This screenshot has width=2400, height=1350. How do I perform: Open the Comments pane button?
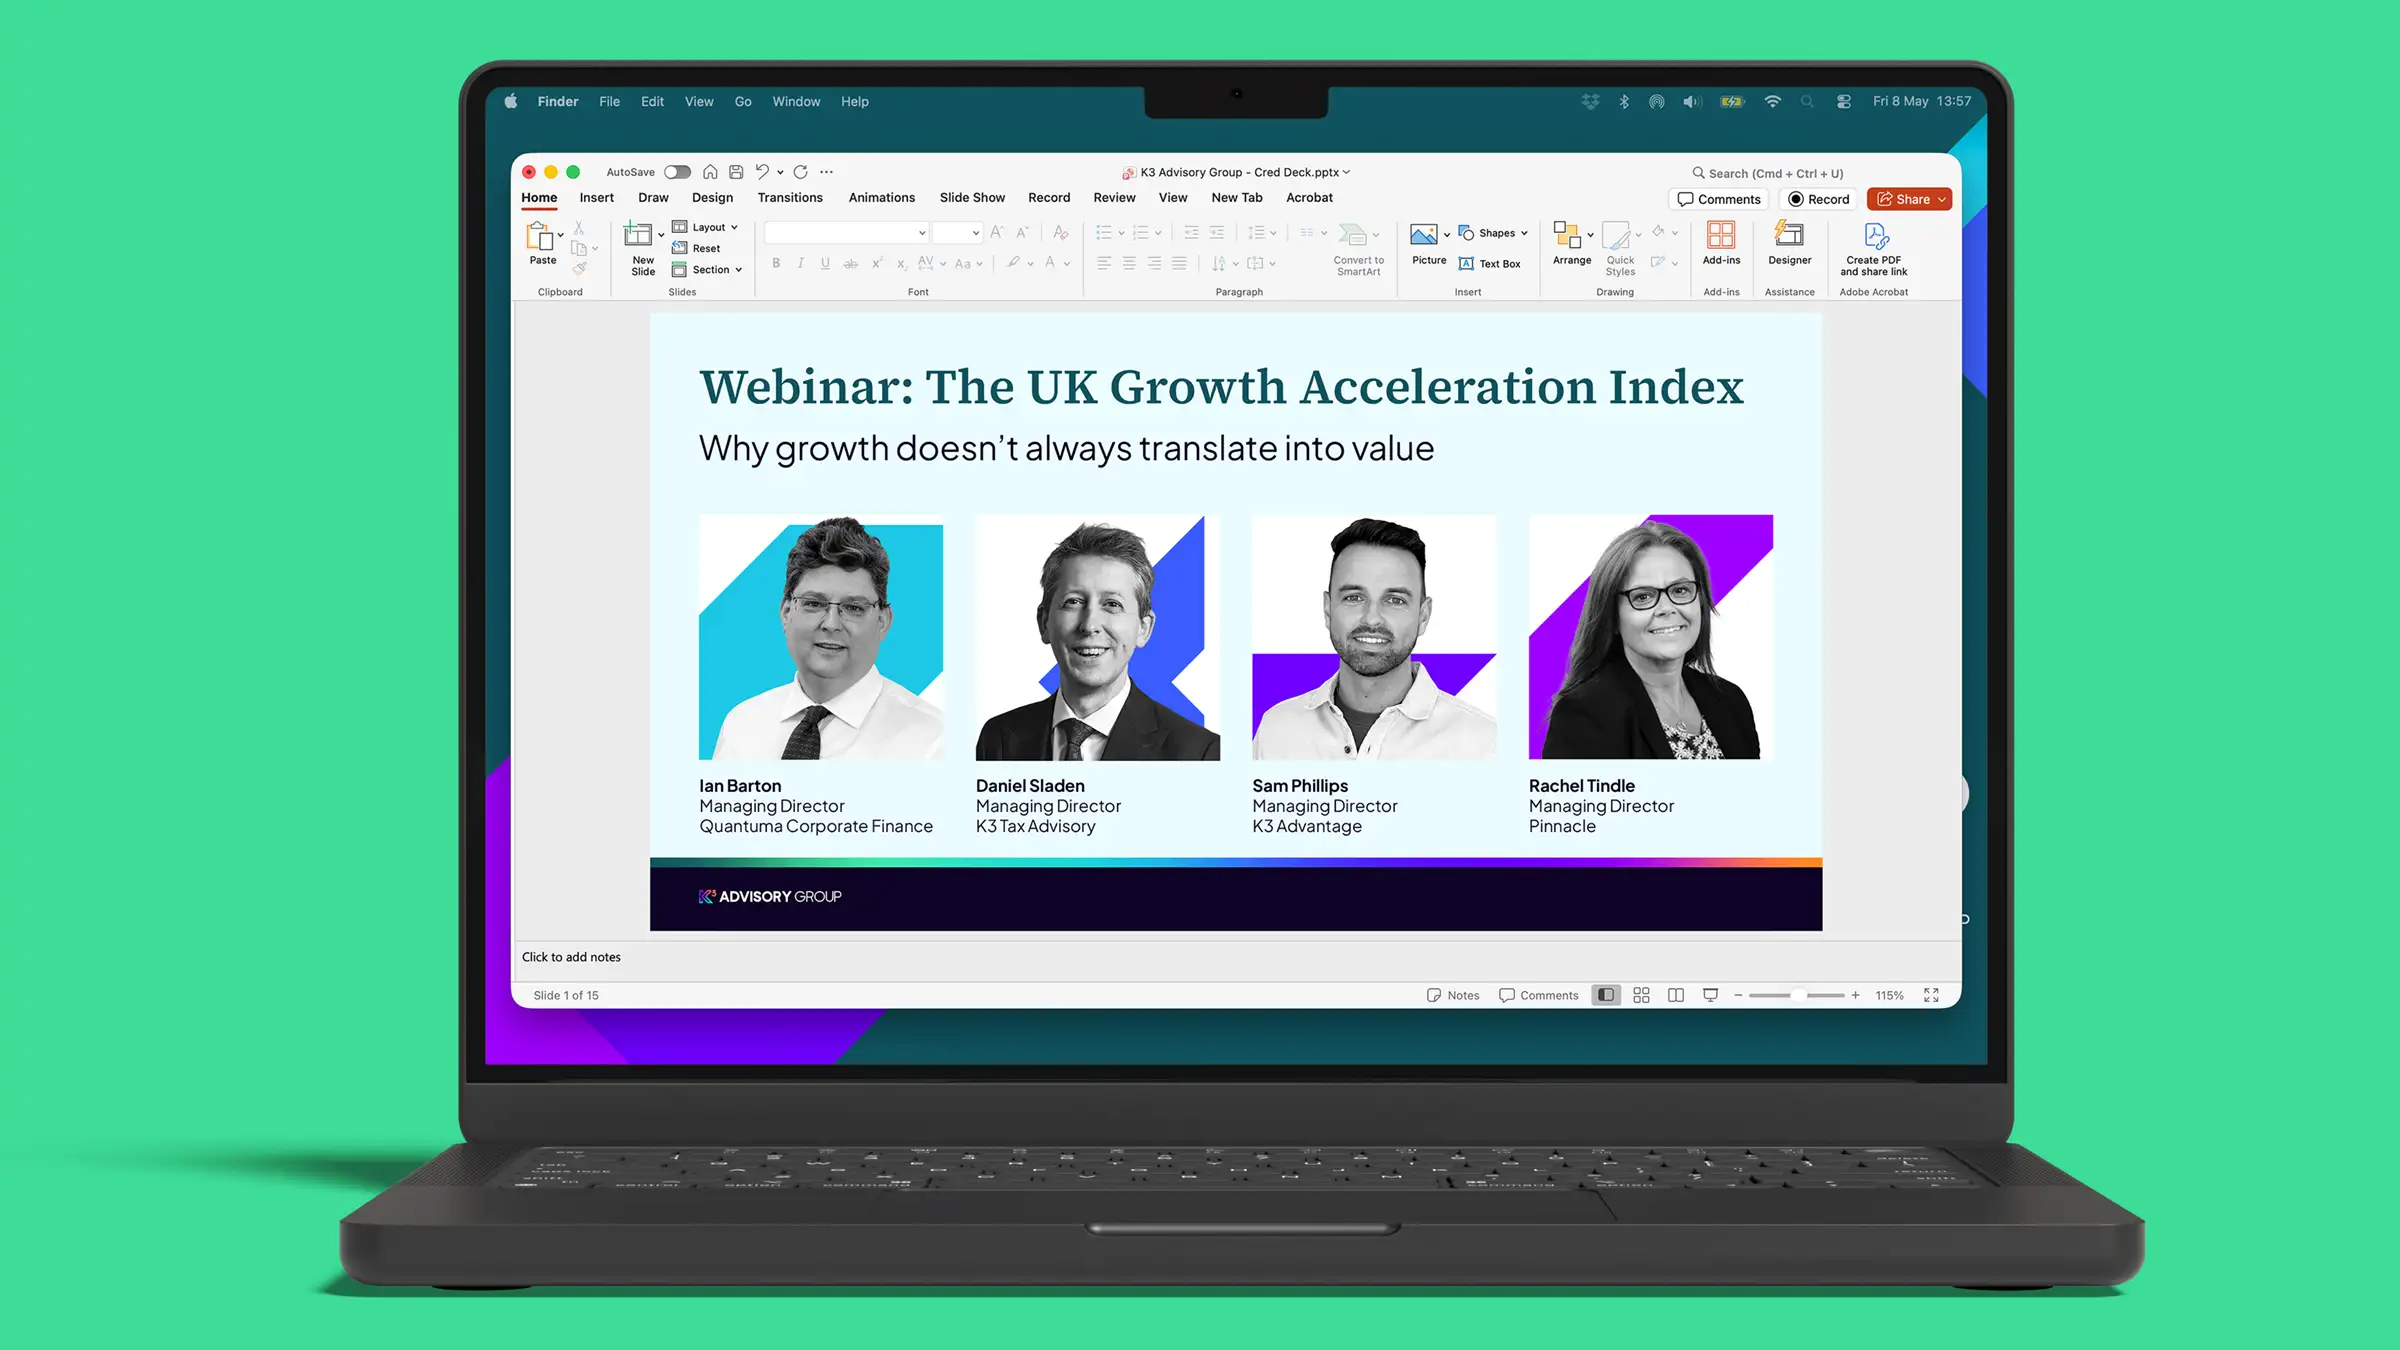[1719, 199]
